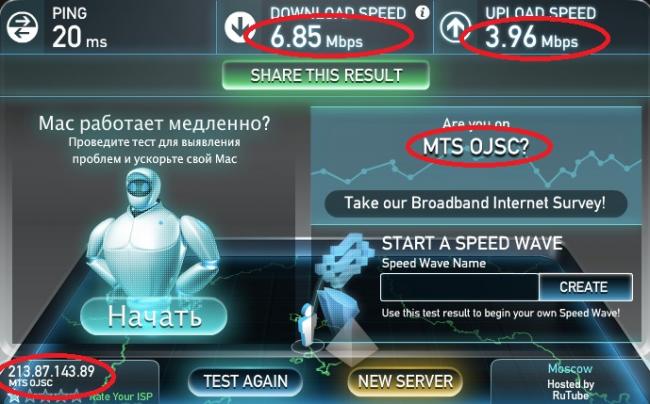This screenshot has height=404, width=650.
Task: Click the ping arrows icon
Action: tap(22, 28)
